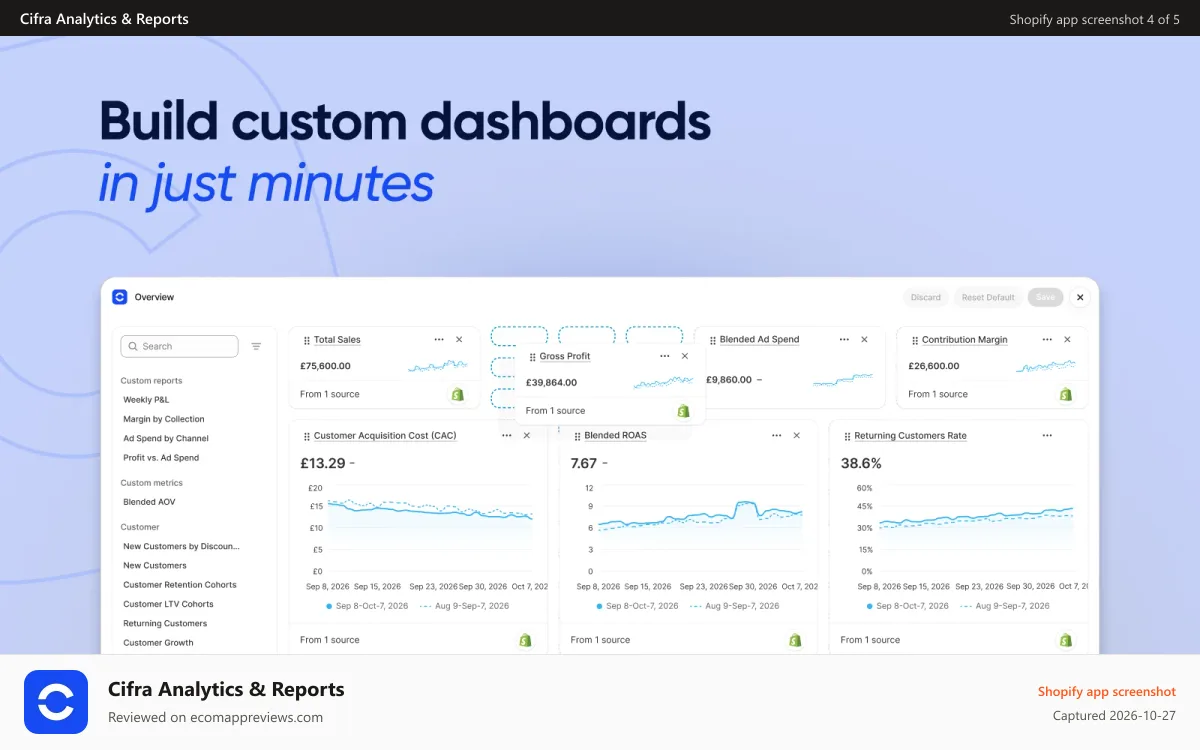Select the New Customers sidebar item
Image resolution: width=1200 pixels, height=750 pixels.
(x=155, y=566)
